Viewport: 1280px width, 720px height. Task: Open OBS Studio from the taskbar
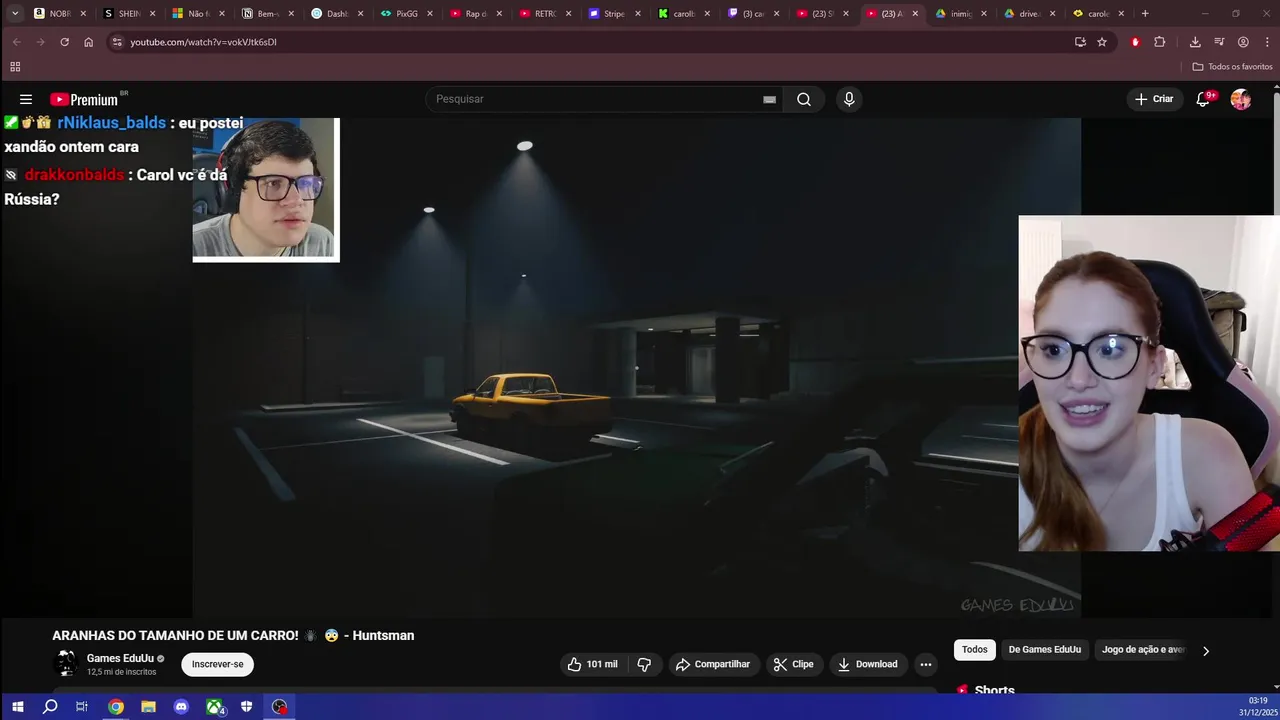pyautogui.click(x=280, y=707)
